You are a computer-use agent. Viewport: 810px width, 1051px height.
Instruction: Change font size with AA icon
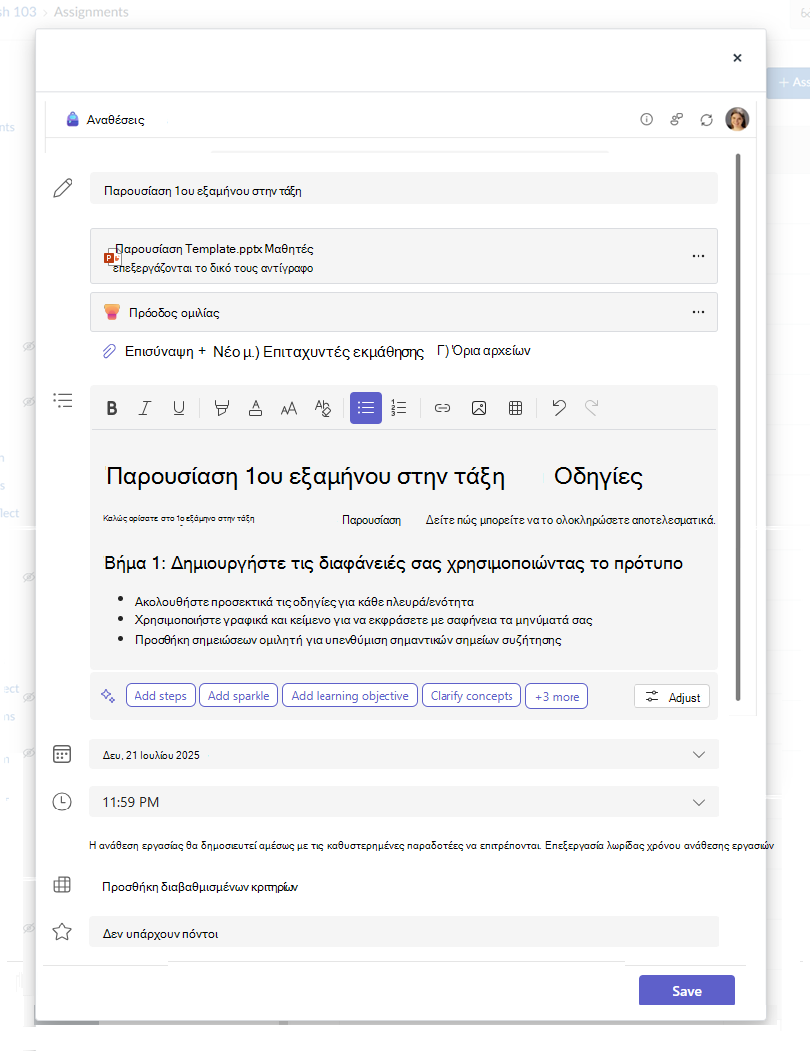pos(289,408)
